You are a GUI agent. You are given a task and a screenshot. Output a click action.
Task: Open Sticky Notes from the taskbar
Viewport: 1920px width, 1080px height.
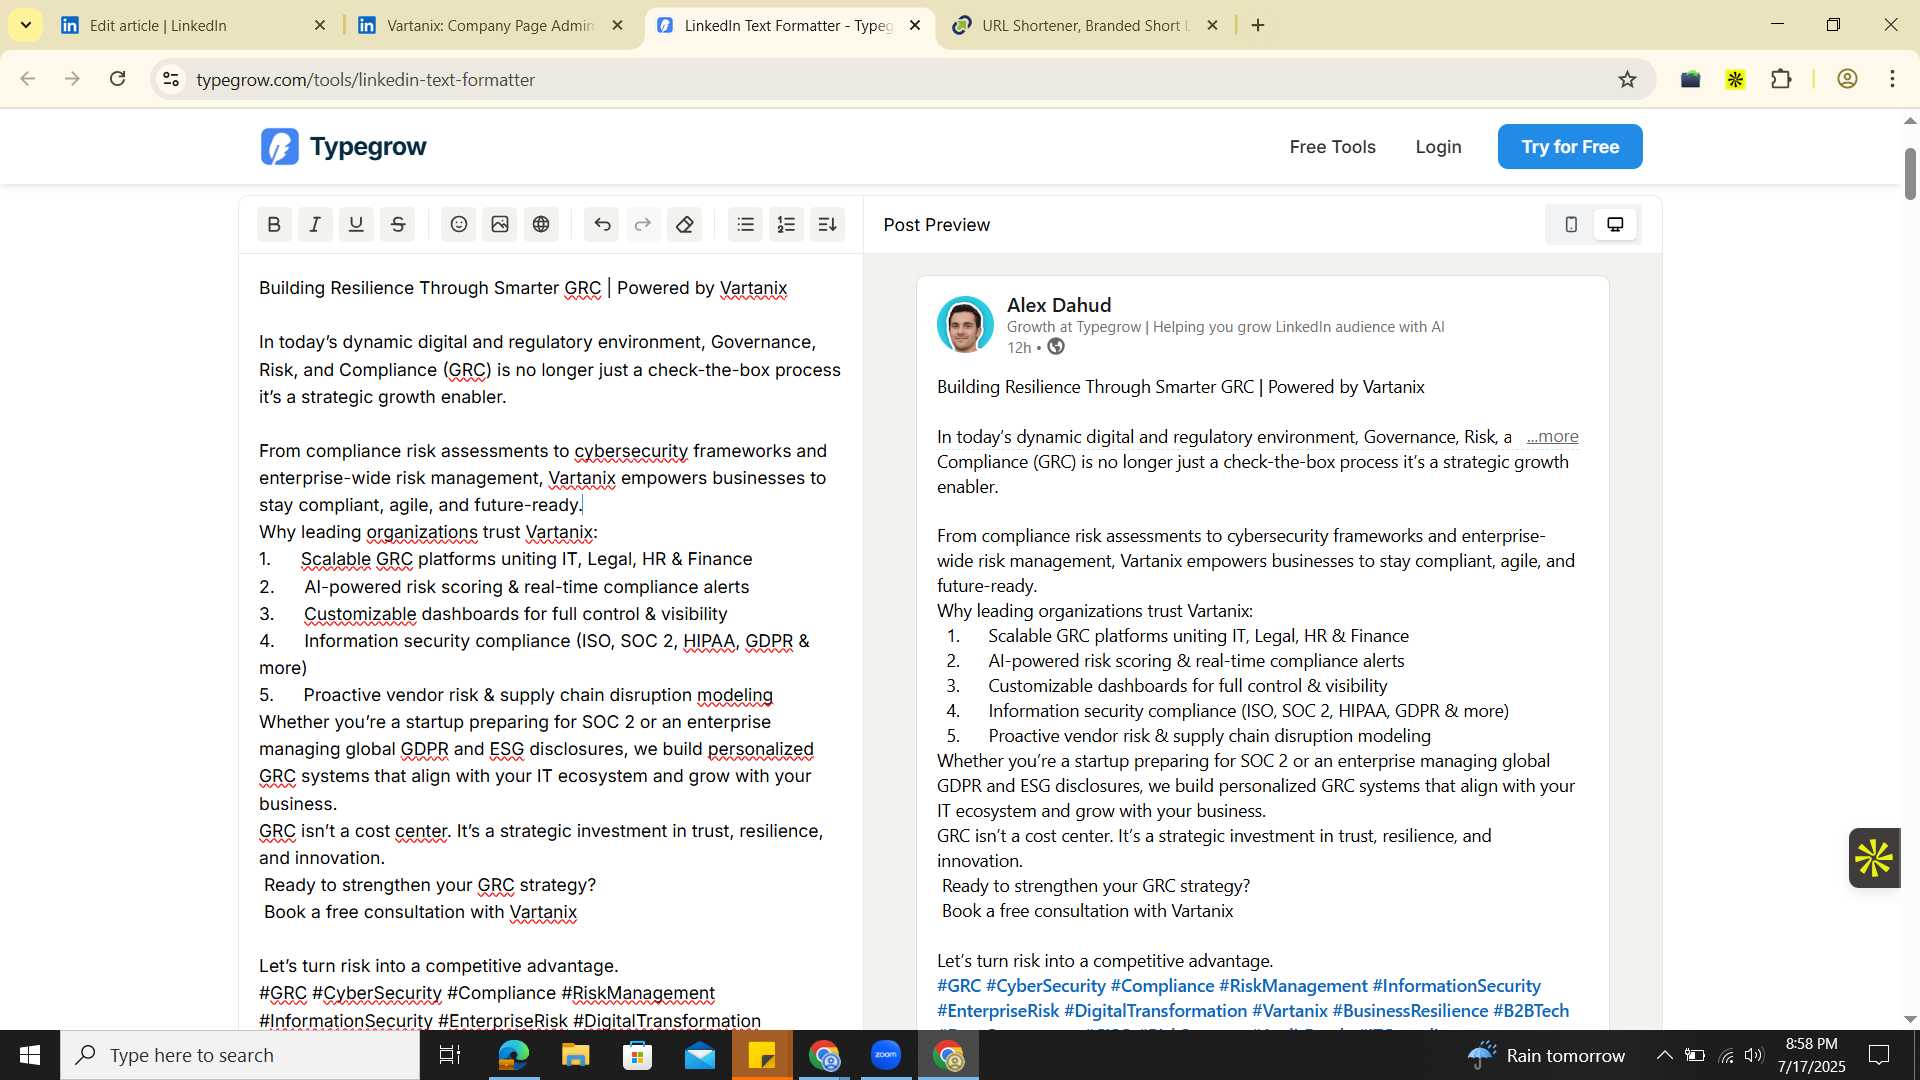(x=762, y=1055)
